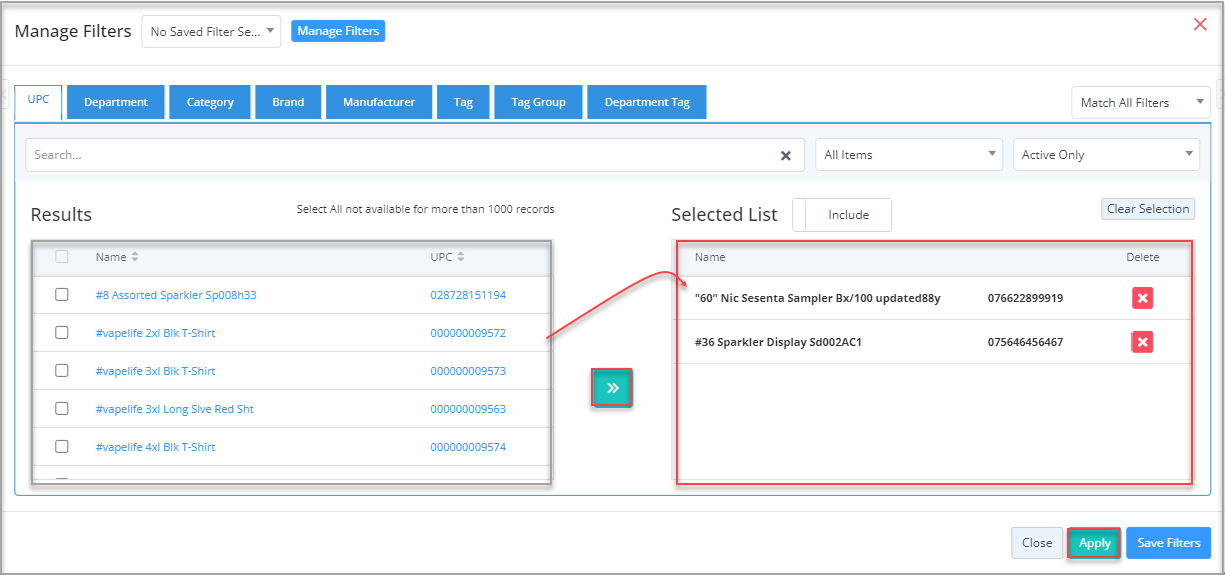Delete the Nic Sesenta Sampler row
Screen dimensions: 1225x575
click(x=1143, y=298)
